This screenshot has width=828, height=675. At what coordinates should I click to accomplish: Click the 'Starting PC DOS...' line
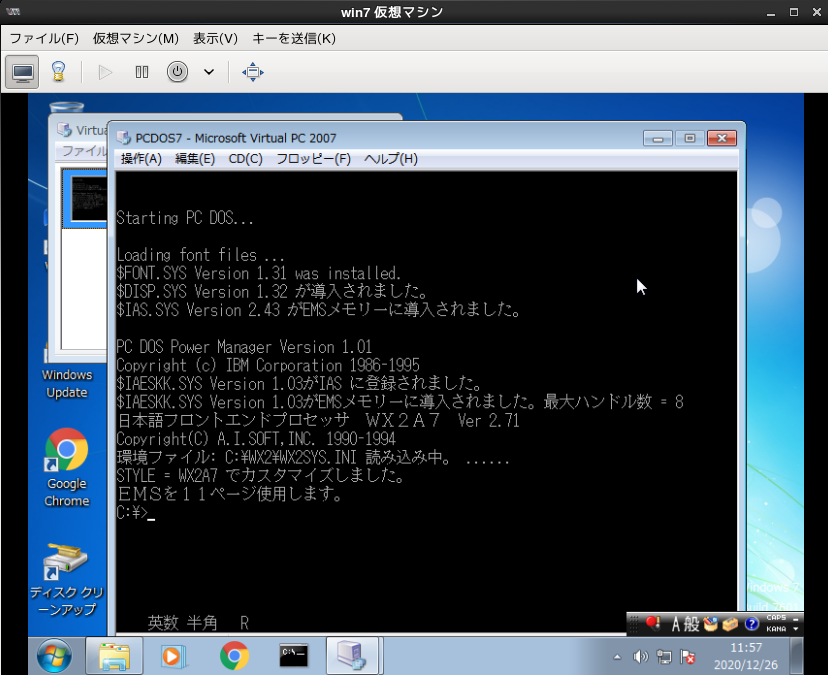pos(185,218)
